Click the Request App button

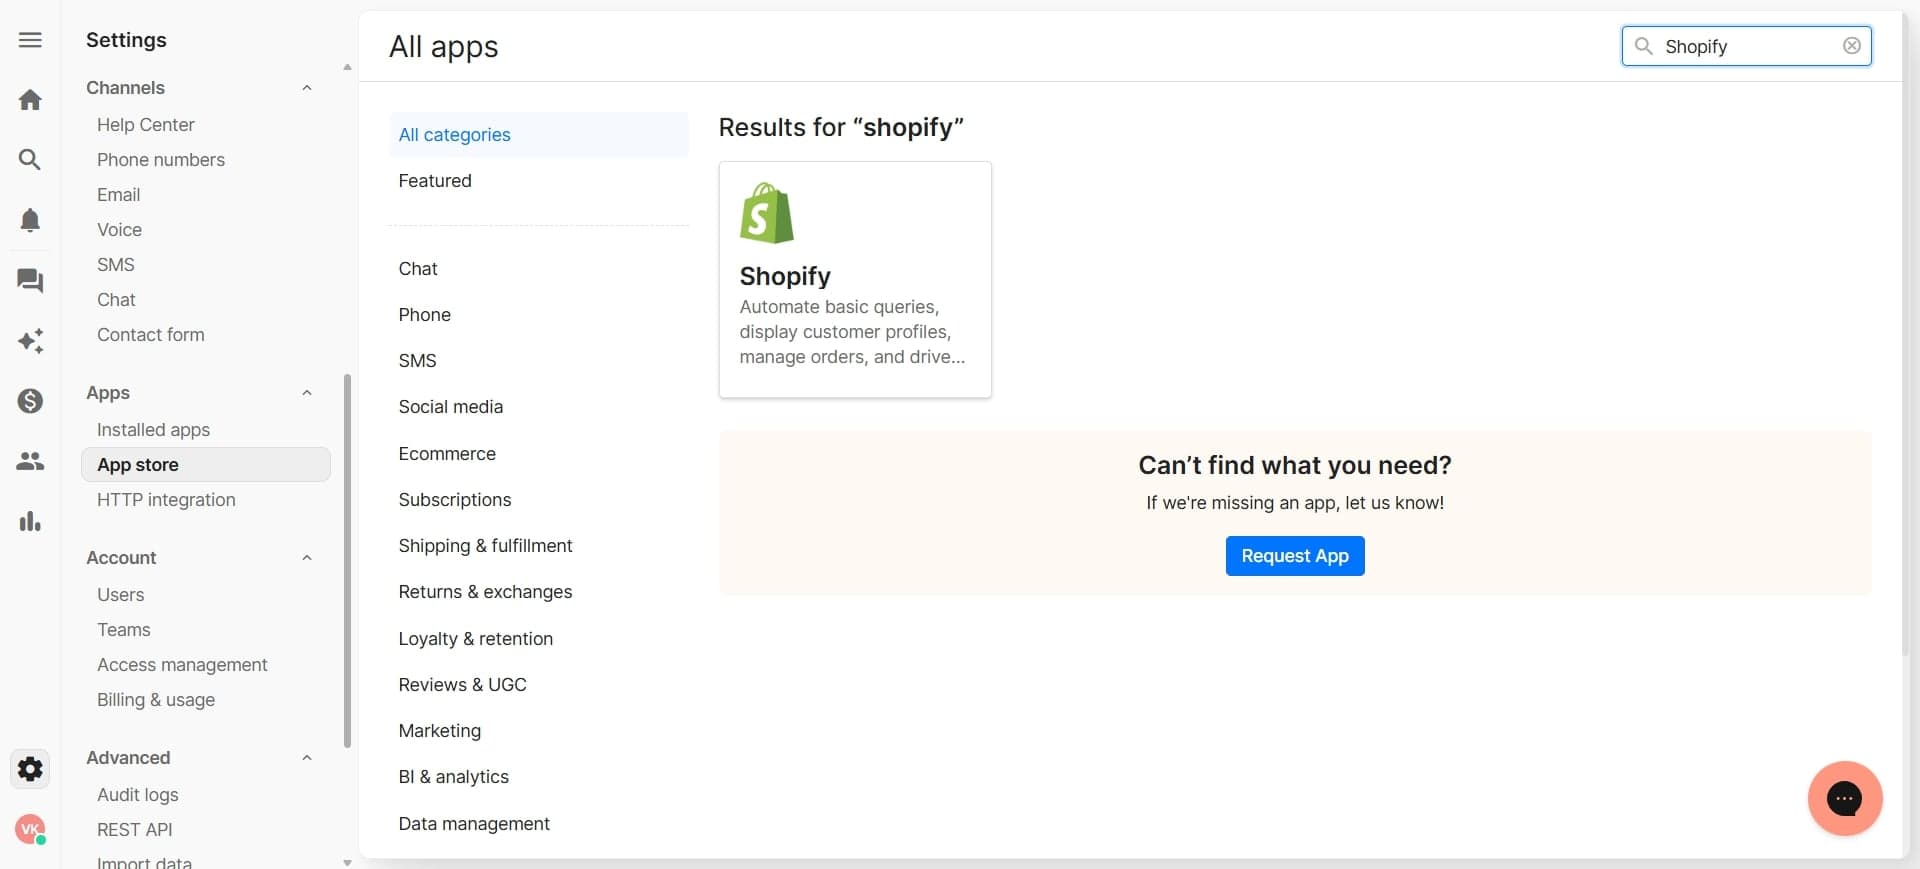[1294, 556]
